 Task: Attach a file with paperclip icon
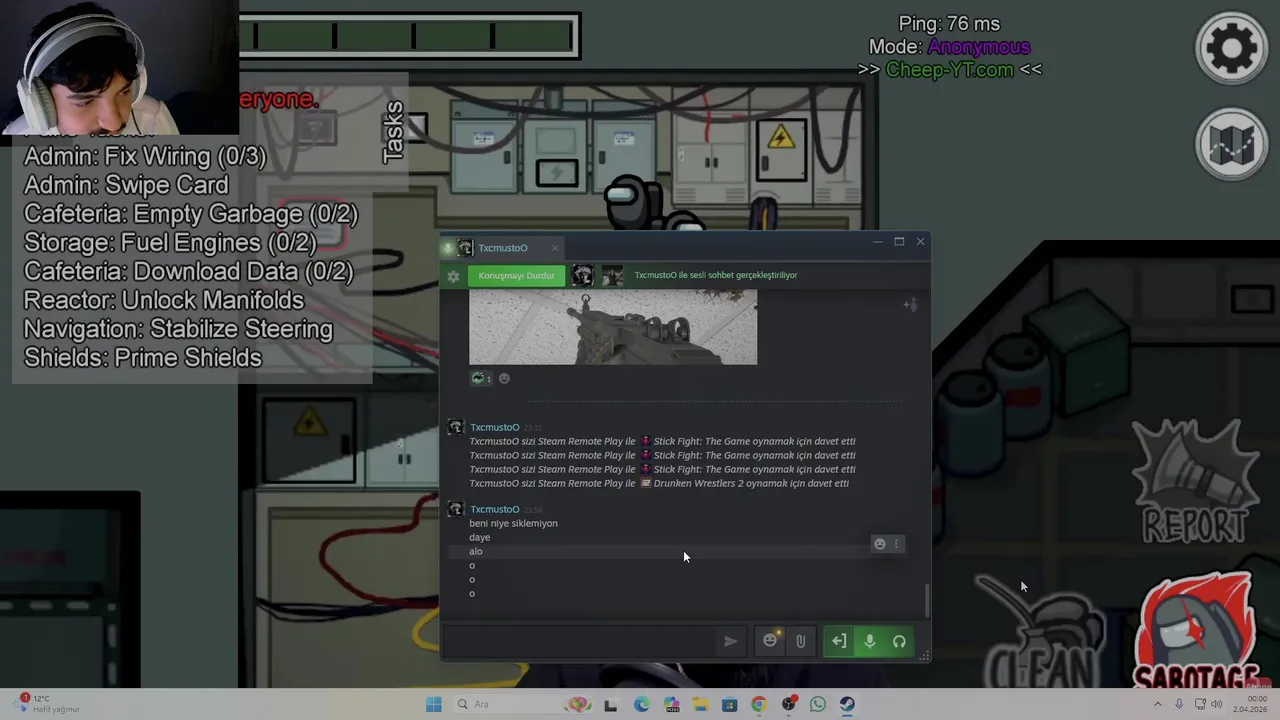tap(800, 642)
